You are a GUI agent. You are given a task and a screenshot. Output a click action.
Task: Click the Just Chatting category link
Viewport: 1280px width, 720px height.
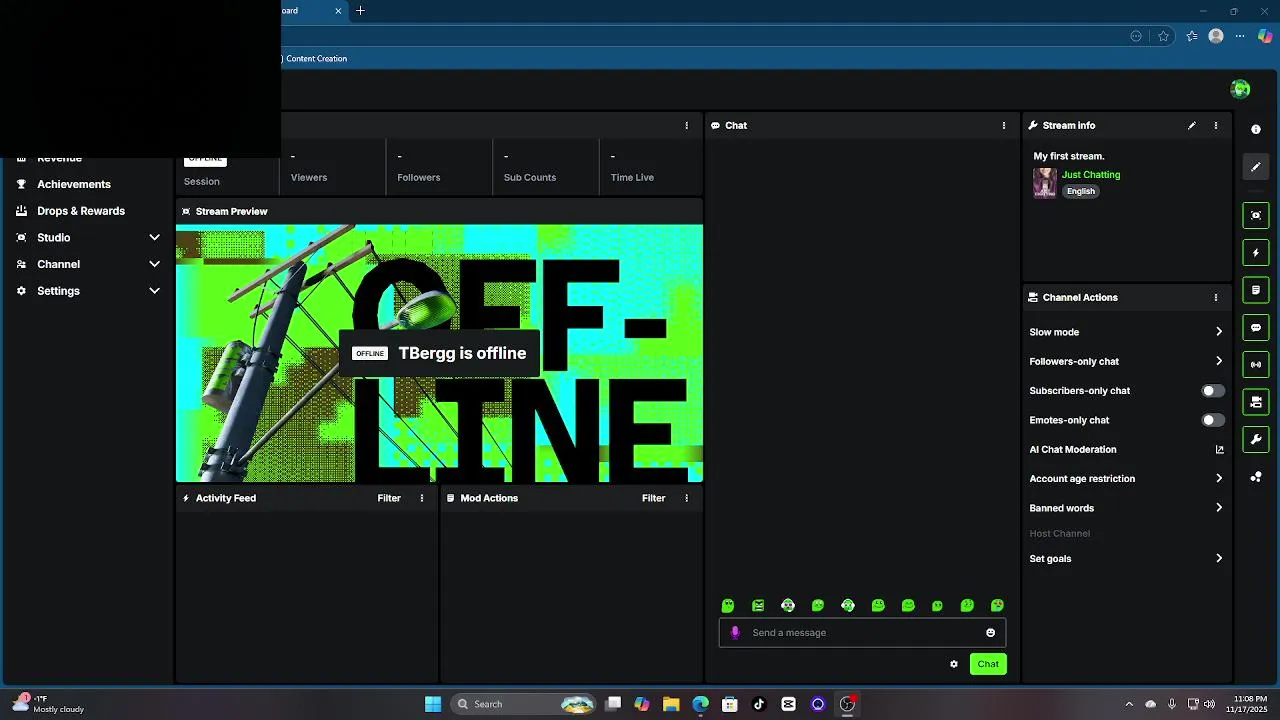point(1091,175)
